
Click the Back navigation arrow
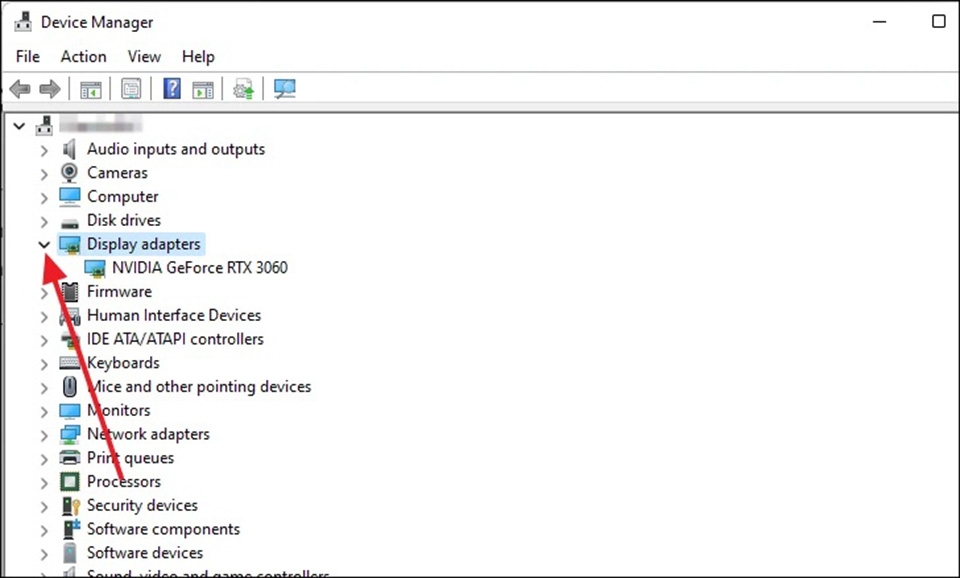[19, 89]
